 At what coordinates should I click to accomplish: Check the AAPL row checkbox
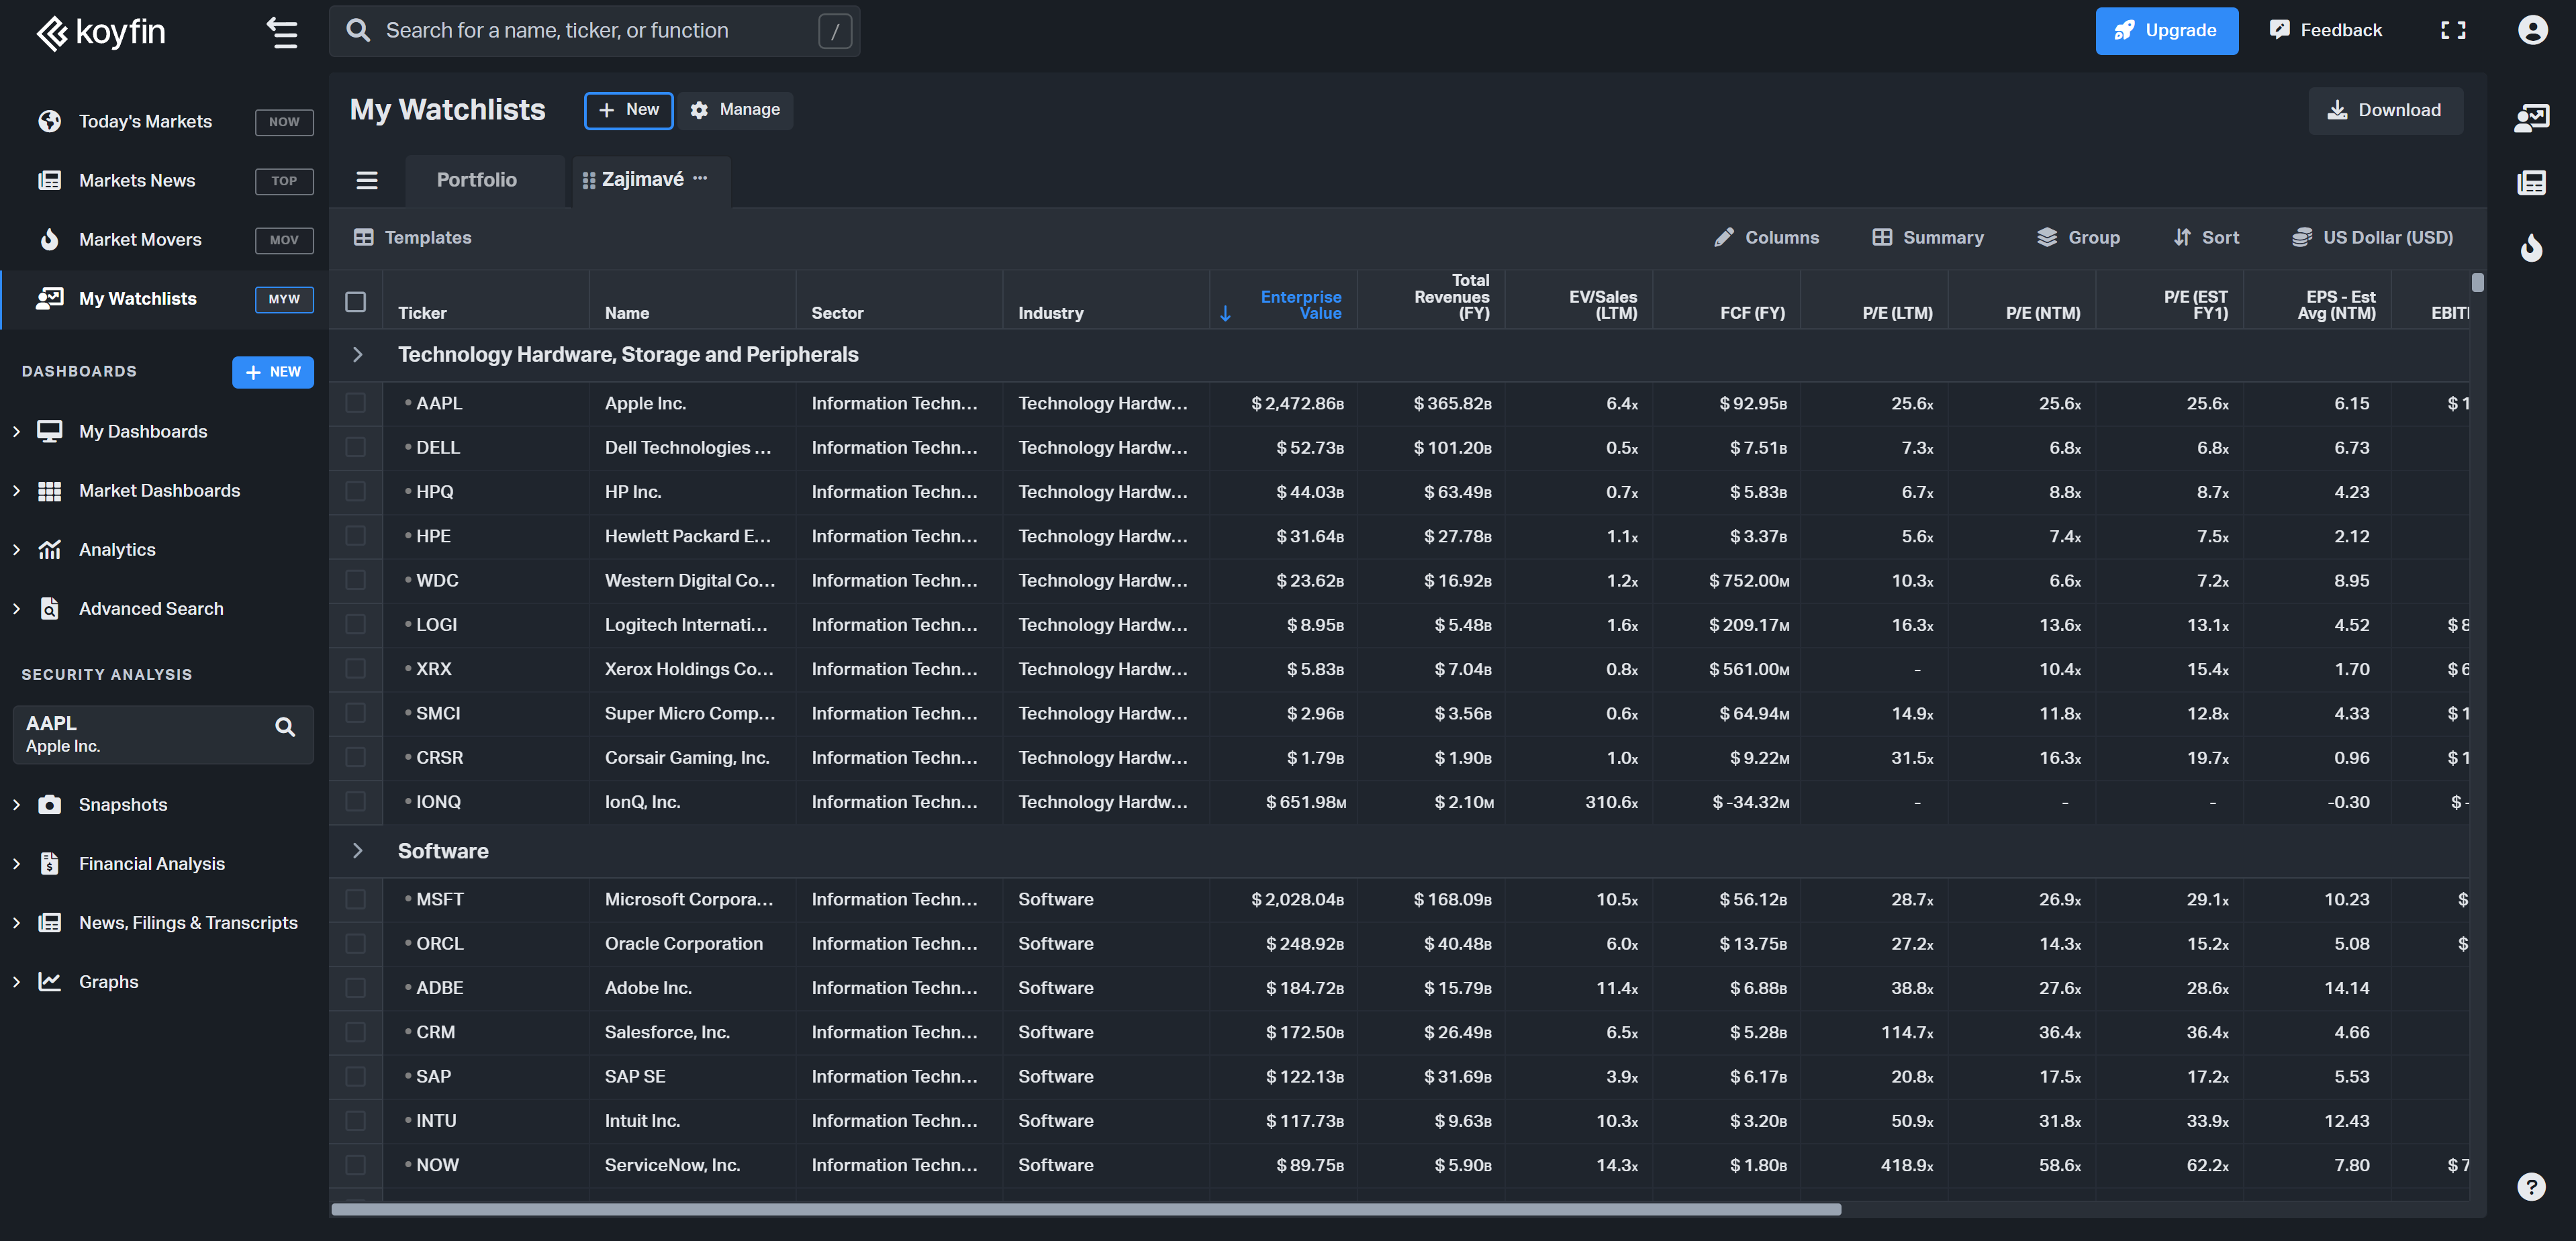[355, 403]
